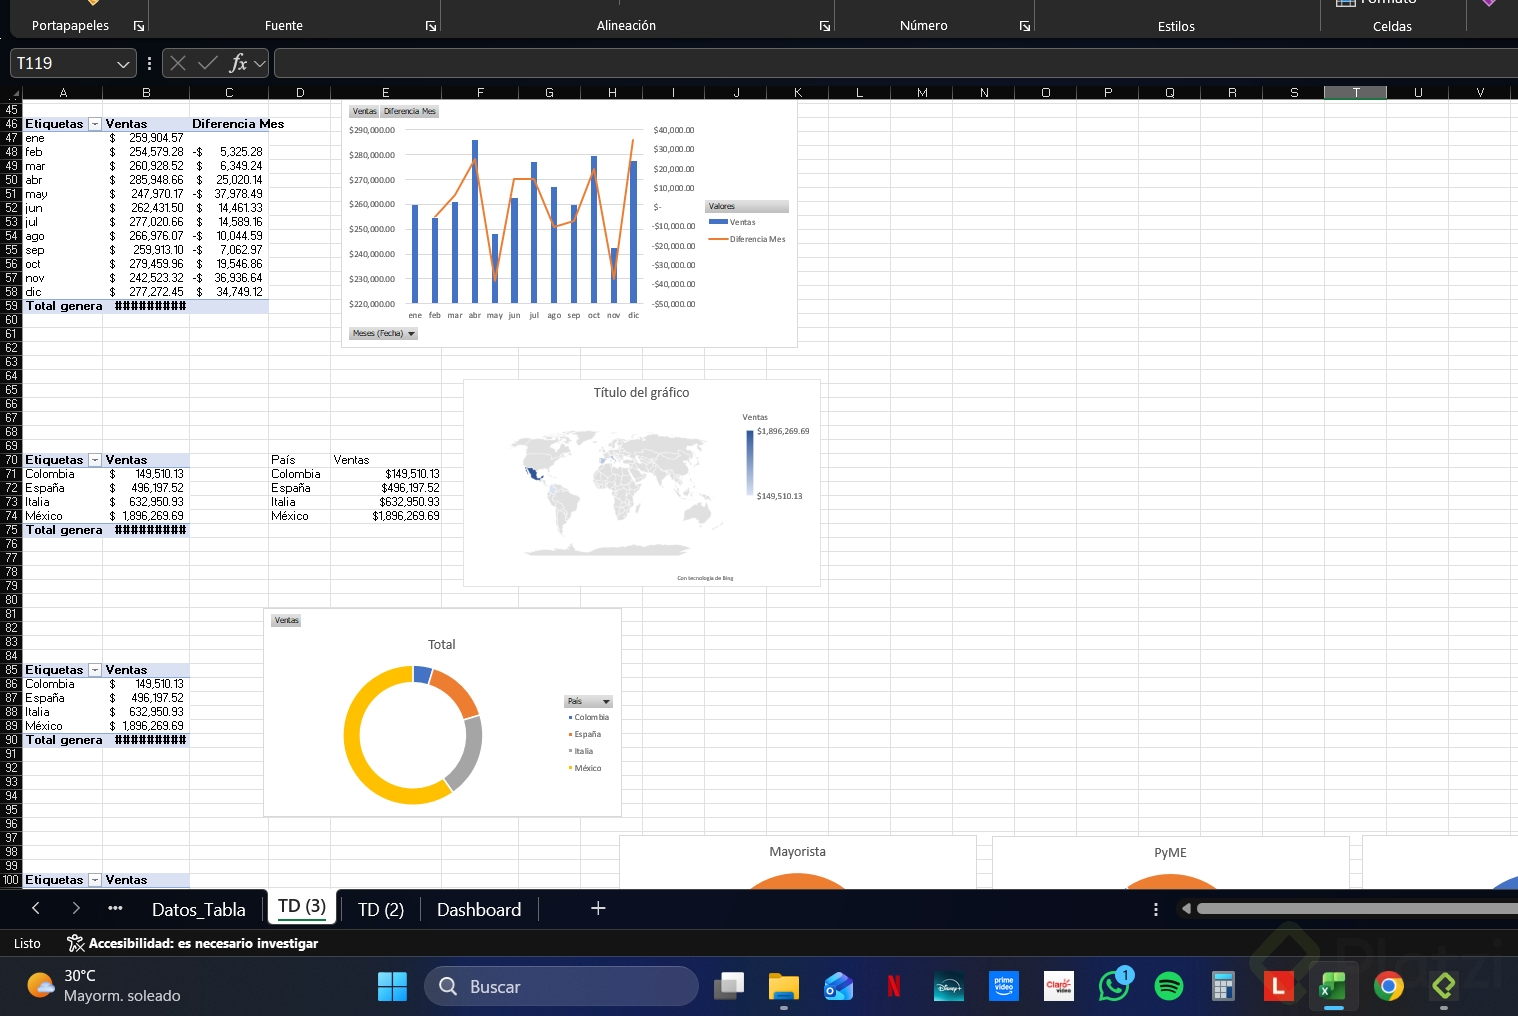
Task: Select column A header
Action: tap(63, 92)
